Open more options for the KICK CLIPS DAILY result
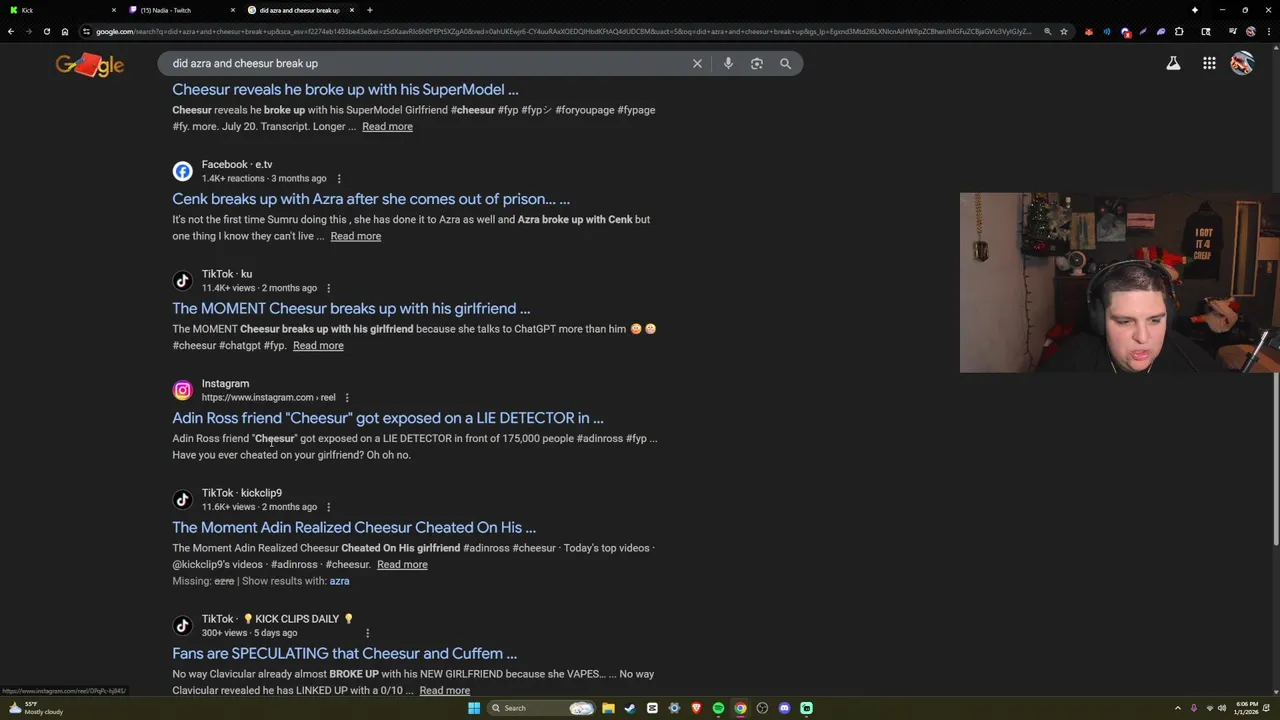1280x720 pixels. coord(367,633)
